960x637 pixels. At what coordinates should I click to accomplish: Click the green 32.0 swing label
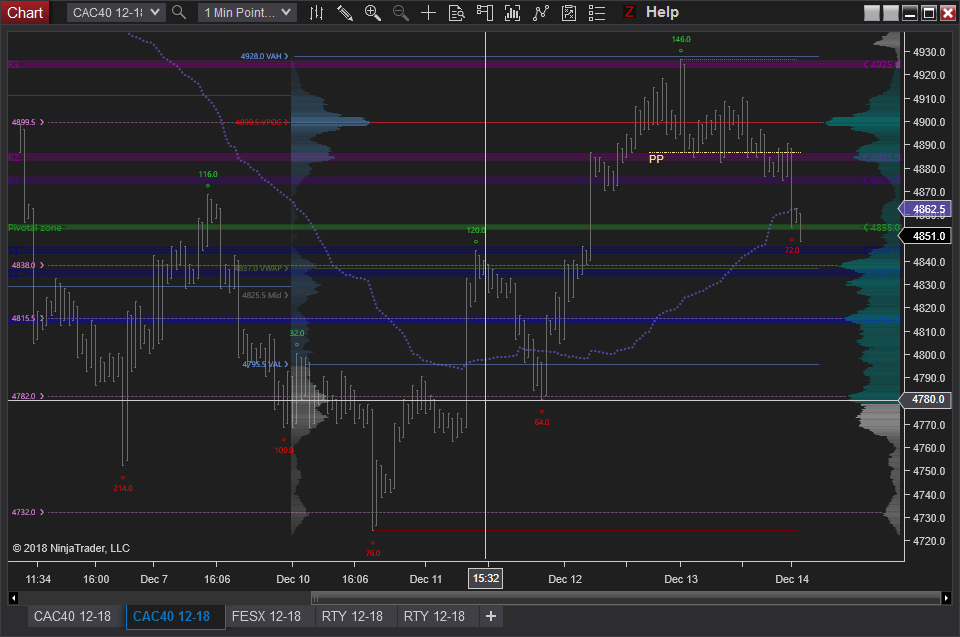(297, 333)
